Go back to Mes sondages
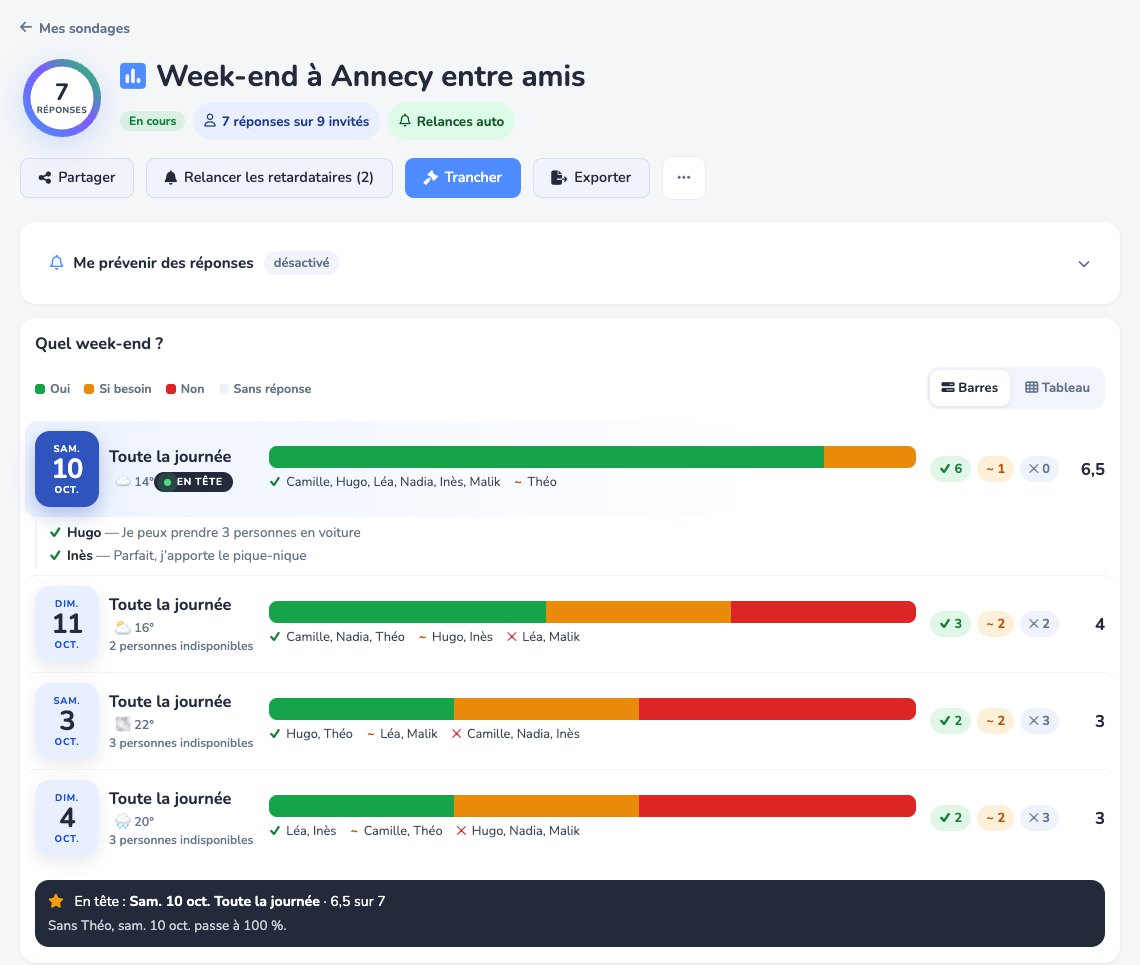This screenshot has height=965, width=1140. [x=74, y=28]
